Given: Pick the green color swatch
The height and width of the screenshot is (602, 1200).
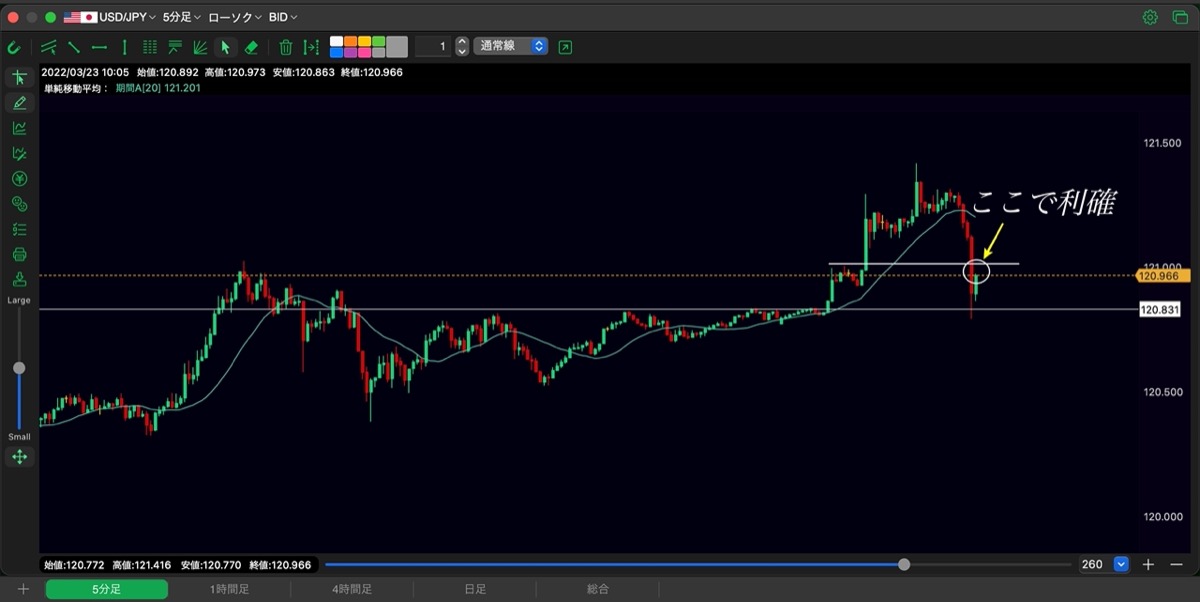Looking at the screenshot, I should [x=379, y=42].
